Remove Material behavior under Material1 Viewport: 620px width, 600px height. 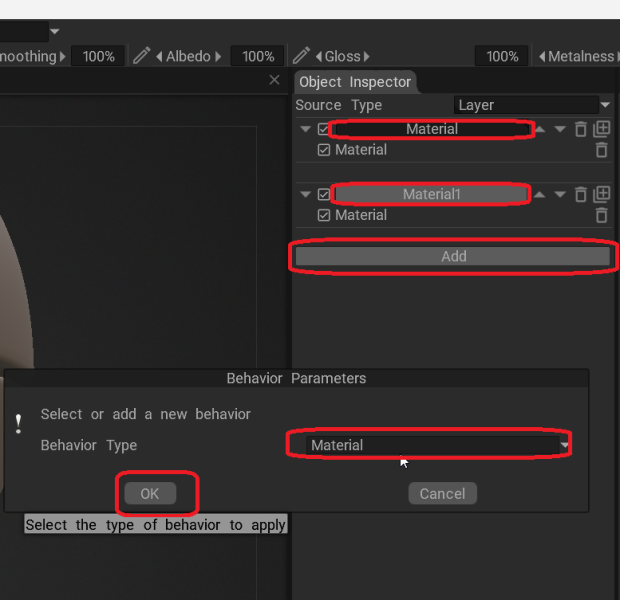click(601, 216)
